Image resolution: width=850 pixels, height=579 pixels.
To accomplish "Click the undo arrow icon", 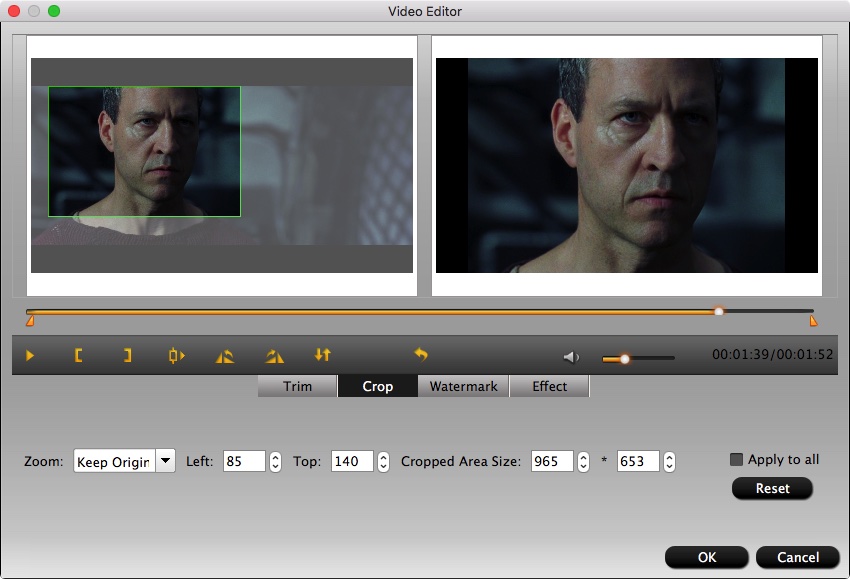I will tap(421, 355).
